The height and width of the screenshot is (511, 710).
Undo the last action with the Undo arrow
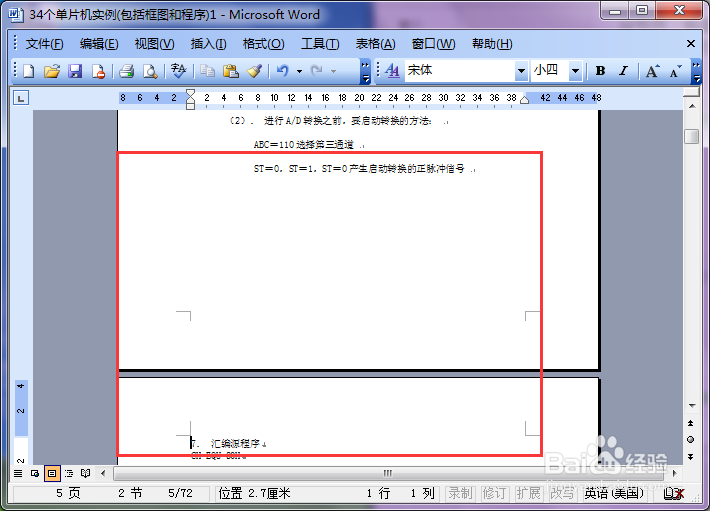(x=283, y=71)
